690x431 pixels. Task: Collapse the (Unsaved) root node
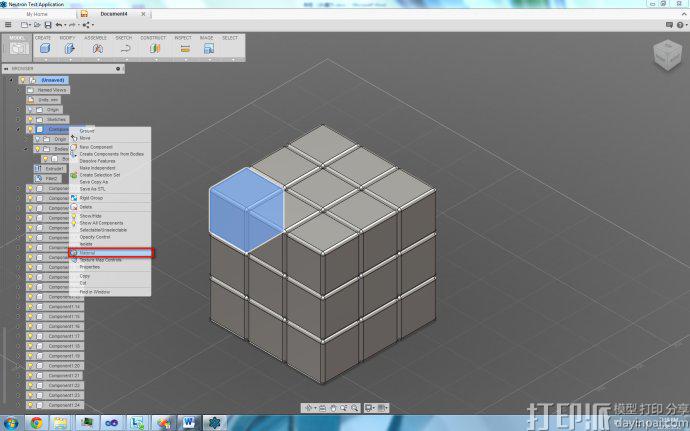coord(11,80)
